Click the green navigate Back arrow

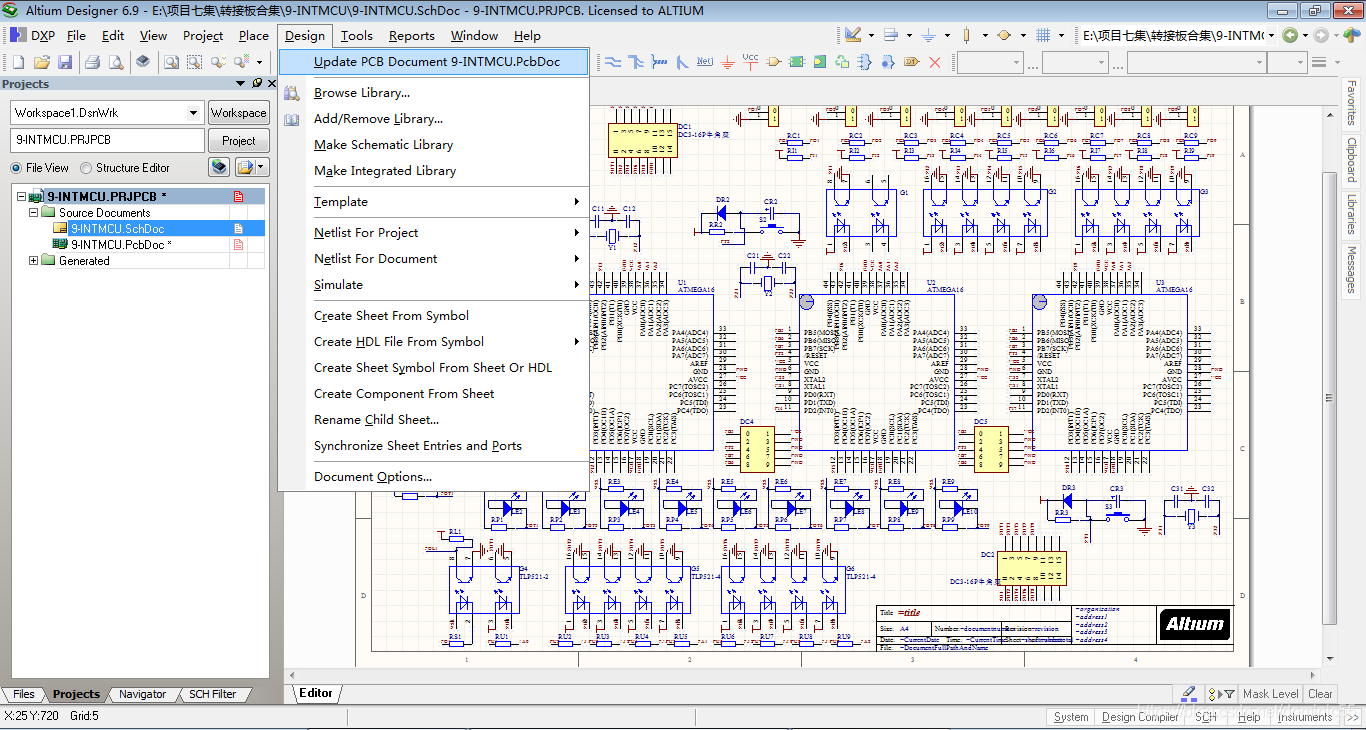[1290, 35]
